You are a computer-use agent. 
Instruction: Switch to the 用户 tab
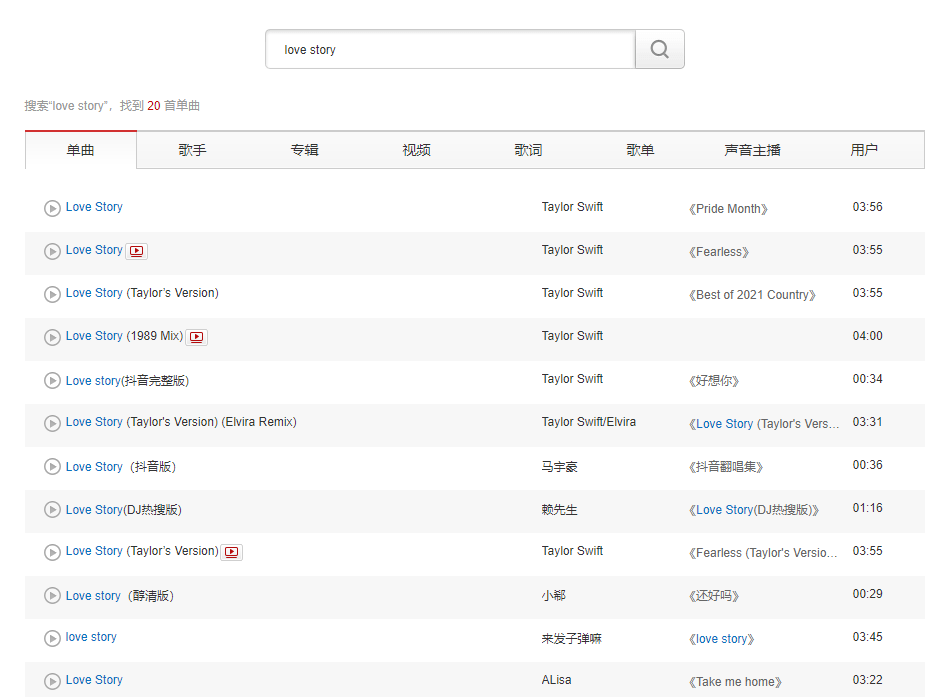pyautogui.click(x=864, y=150)
